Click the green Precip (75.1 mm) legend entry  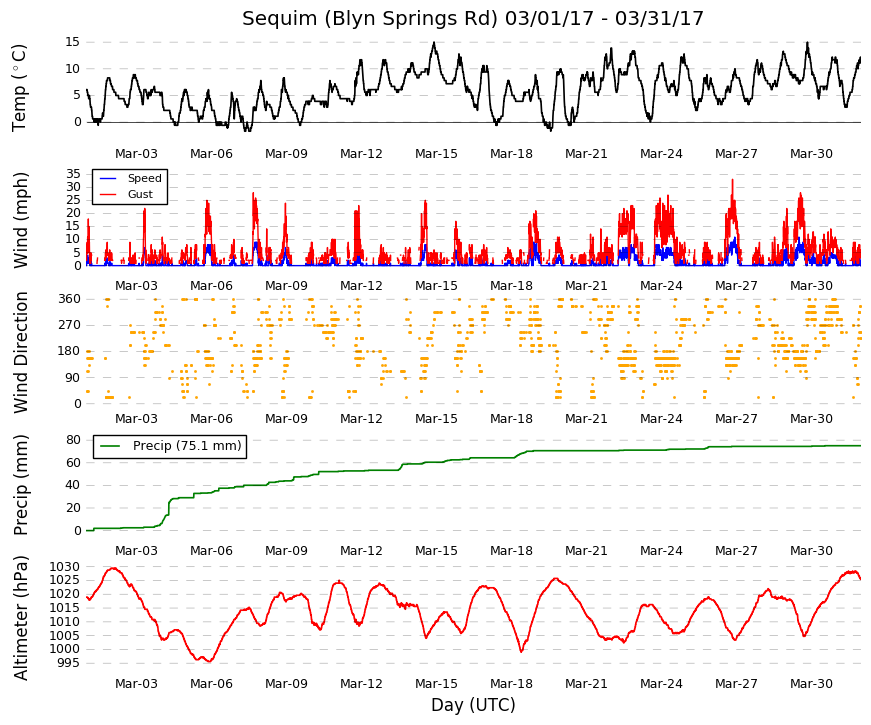(x=170, y=446)
